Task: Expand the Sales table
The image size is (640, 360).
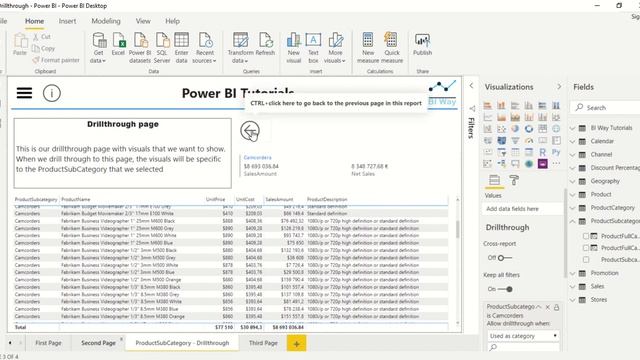Action: 572,287
